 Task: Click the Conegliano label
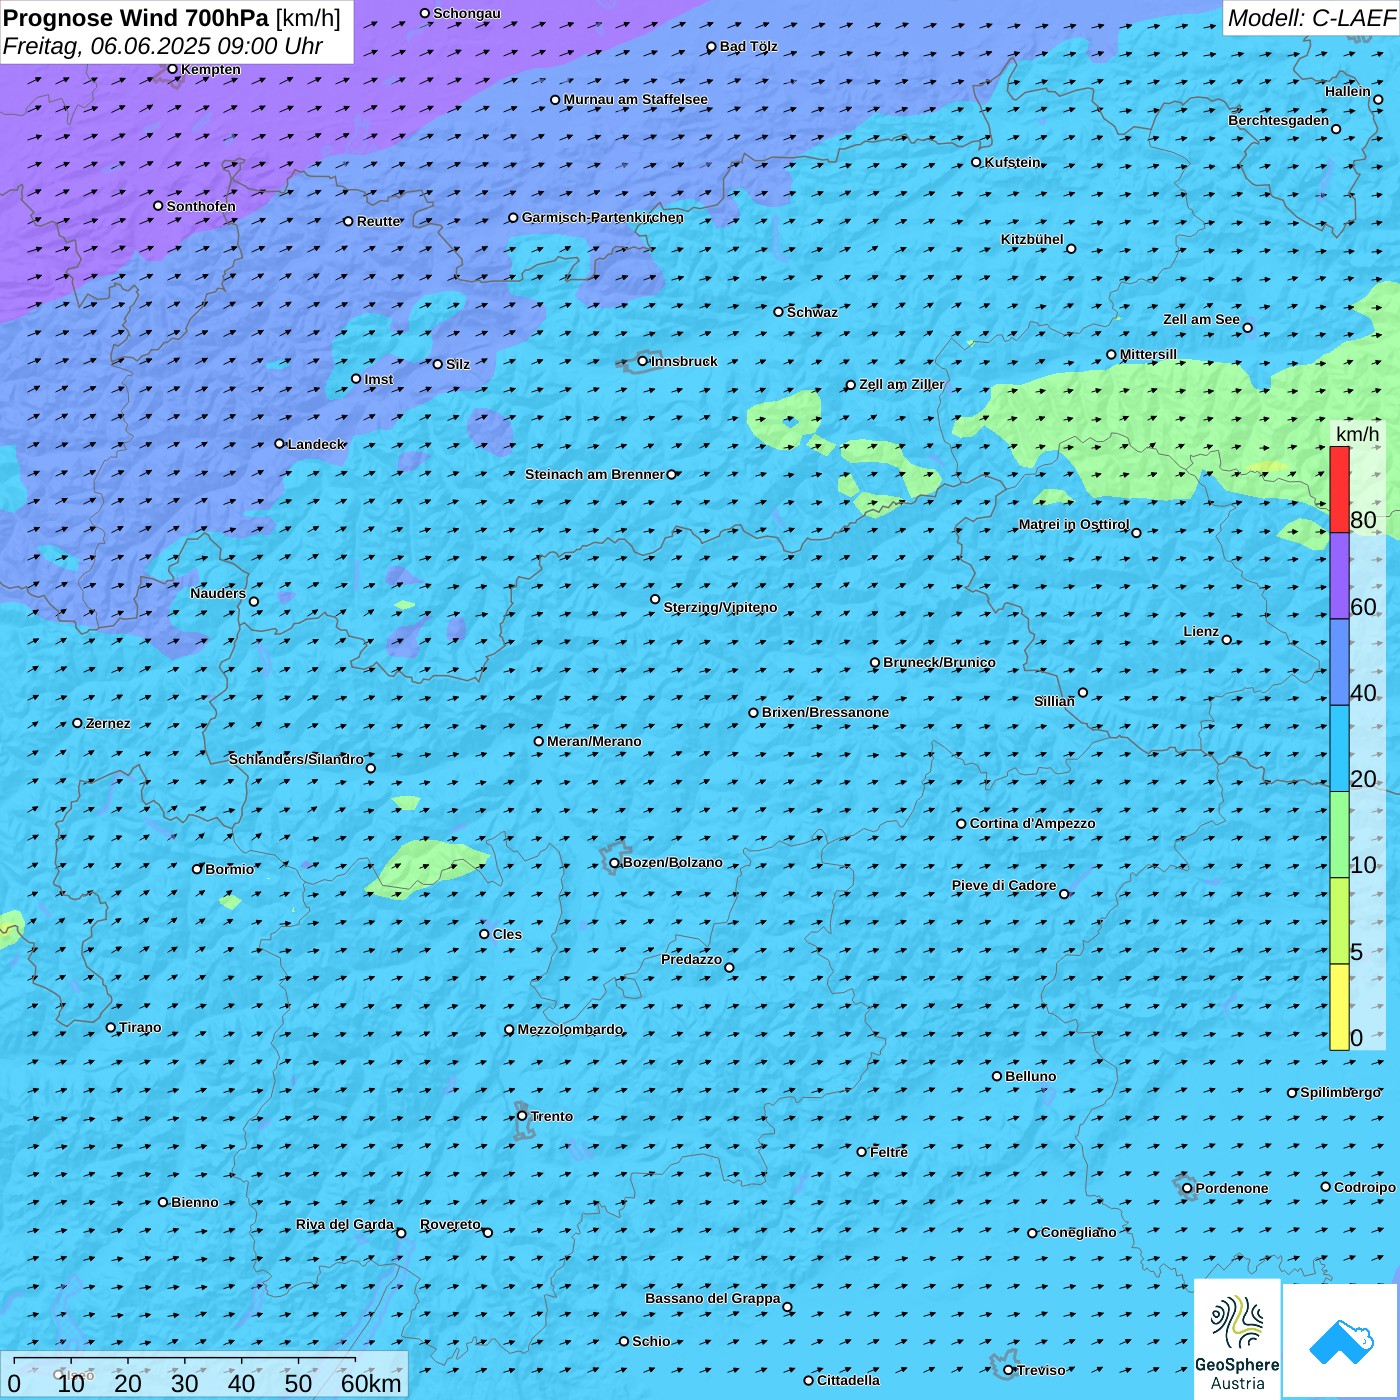pyautogui.click(x=1079, y=1232)
